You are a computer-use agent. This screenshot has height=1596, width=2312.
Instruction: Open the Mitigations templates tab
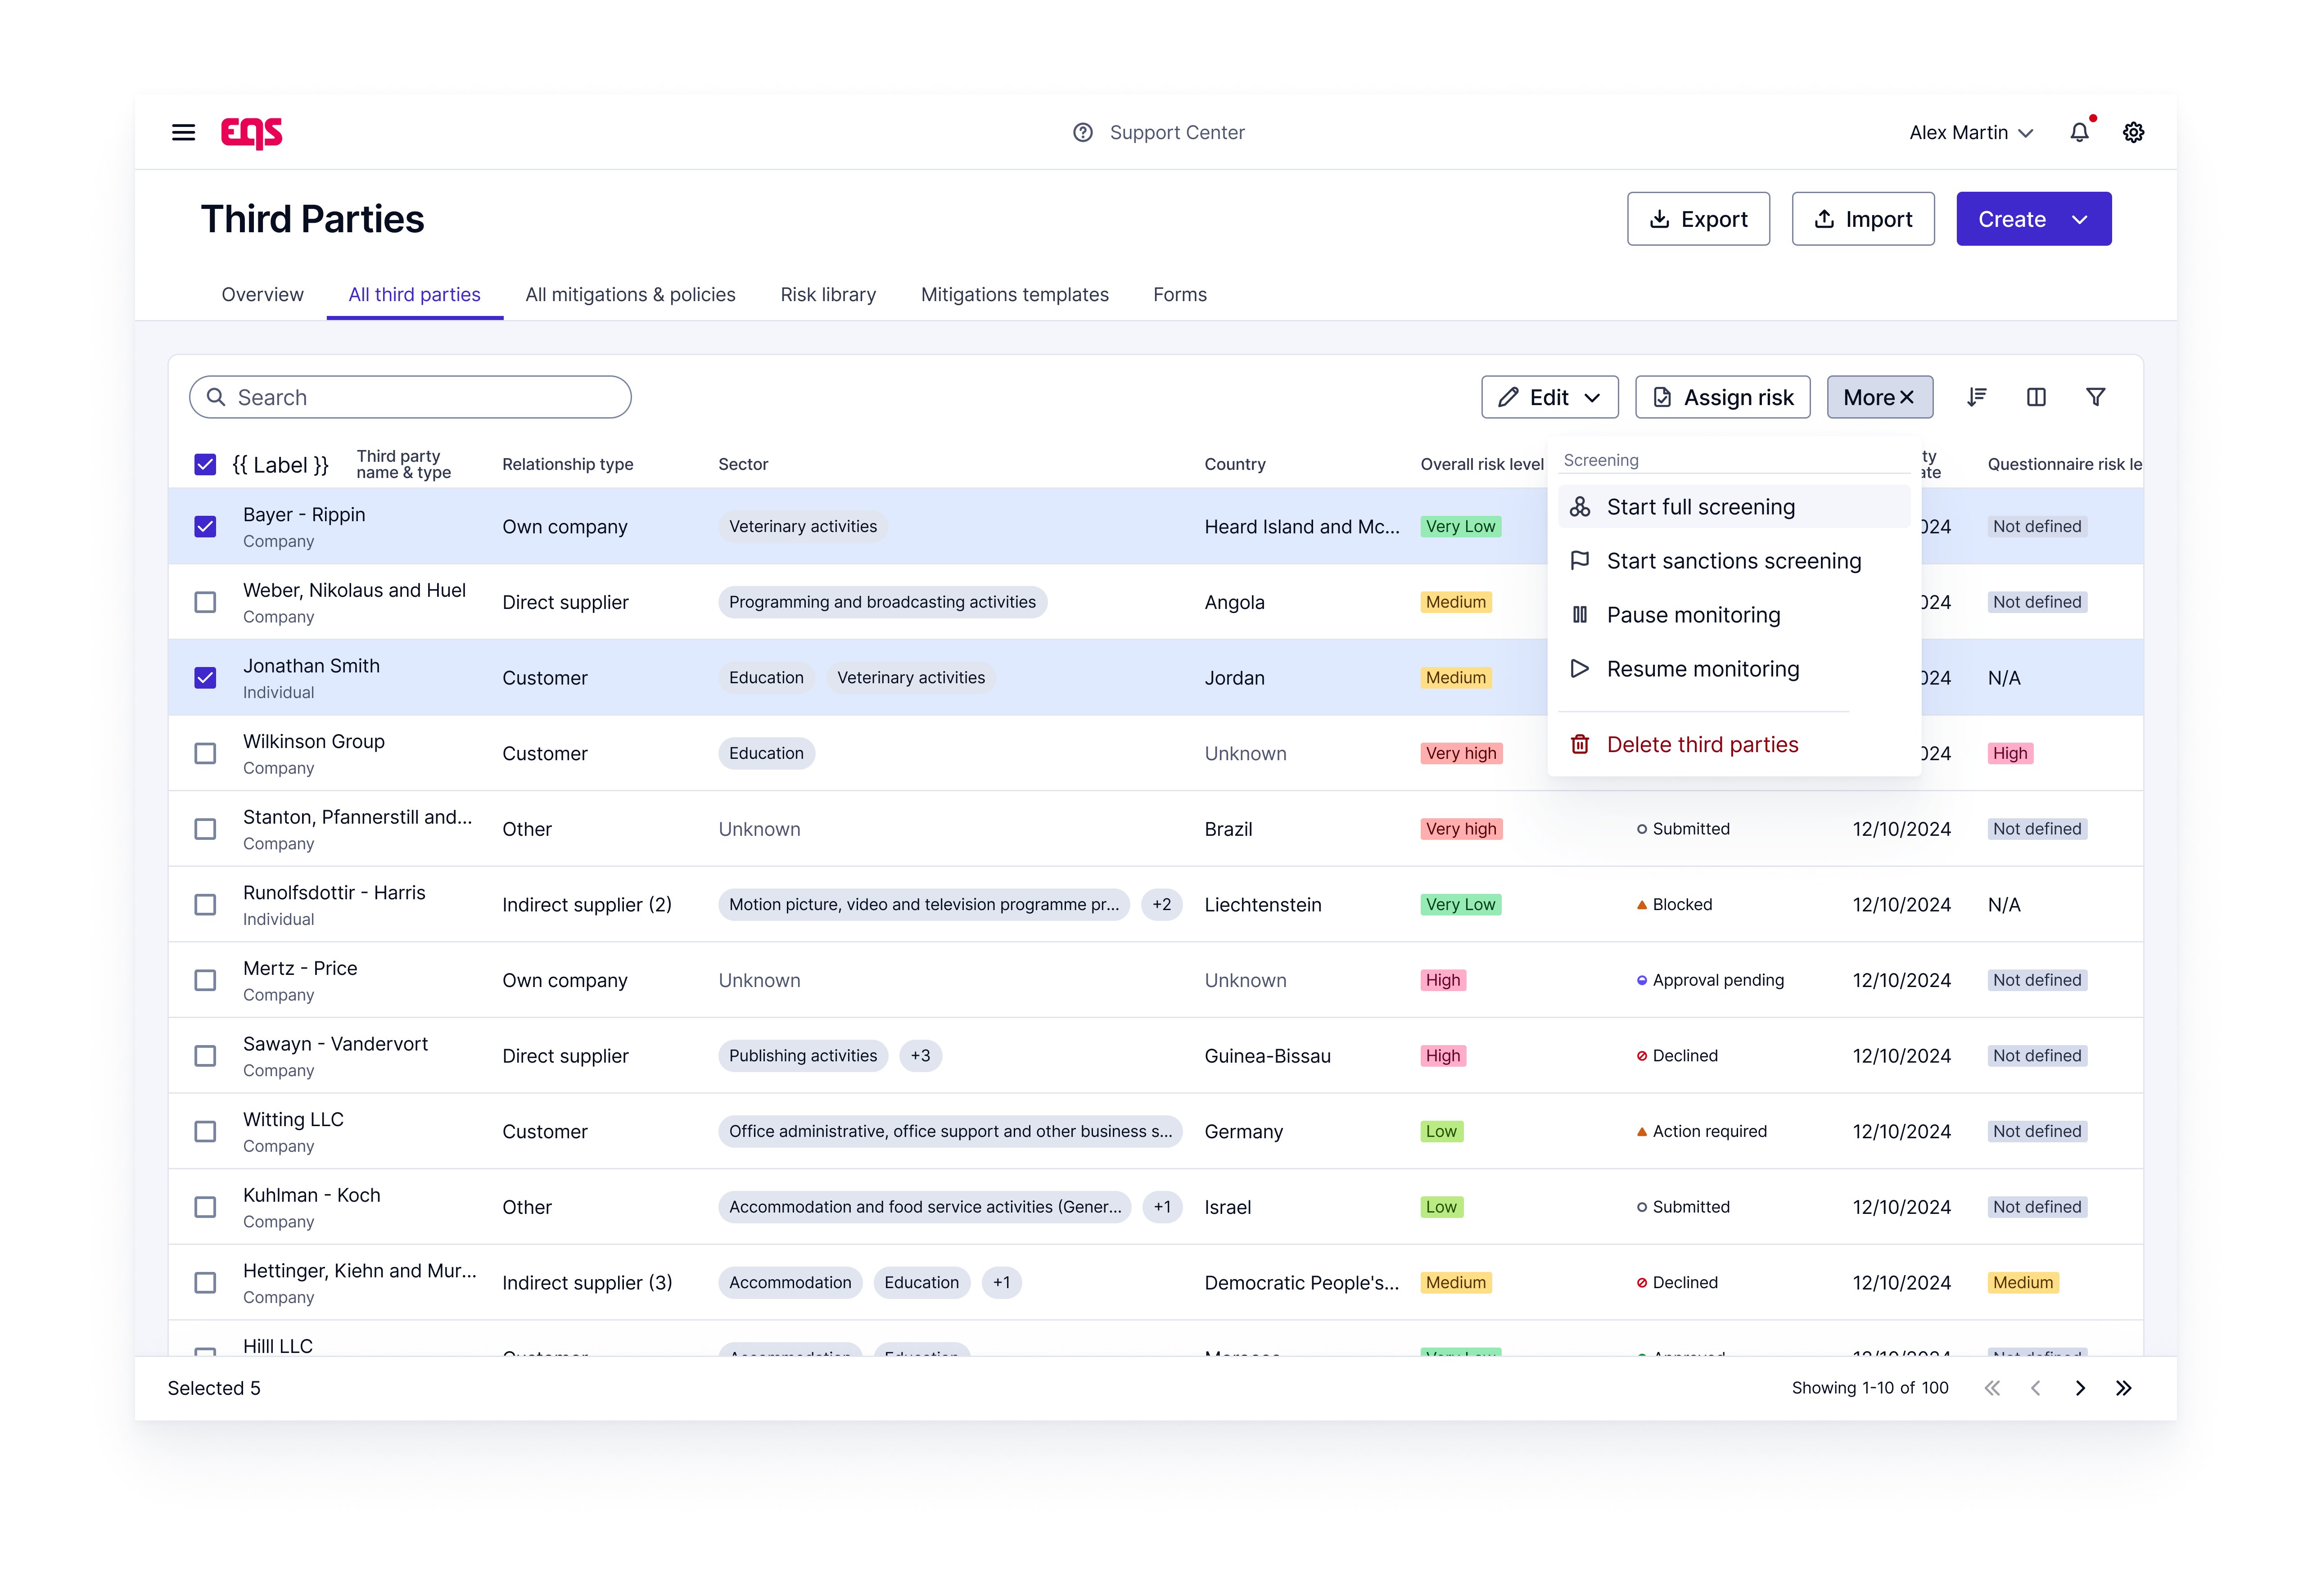tap(1014, 294)
